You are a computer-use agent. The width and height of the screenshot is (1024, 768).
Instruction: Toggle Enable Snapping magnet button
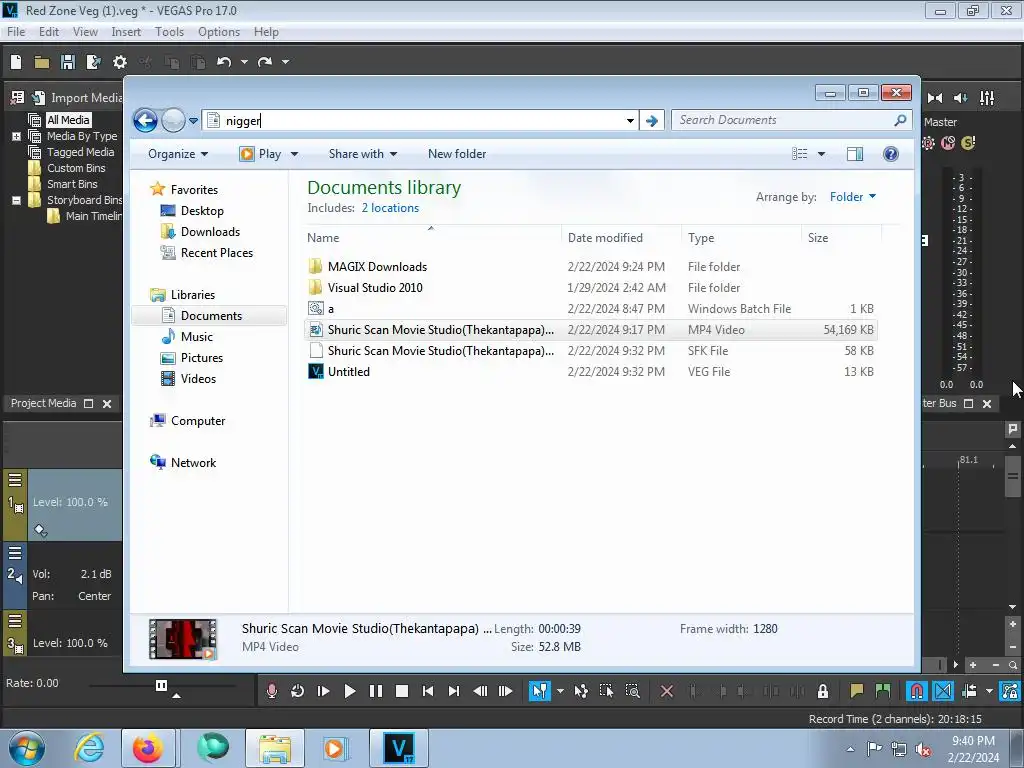[x=917, y=691]
